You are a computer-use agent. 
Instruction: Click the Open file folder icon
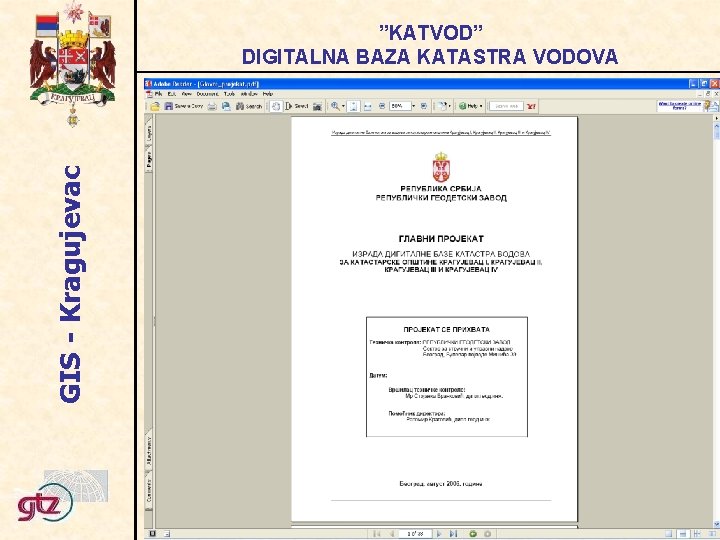[x=155, y=106]
